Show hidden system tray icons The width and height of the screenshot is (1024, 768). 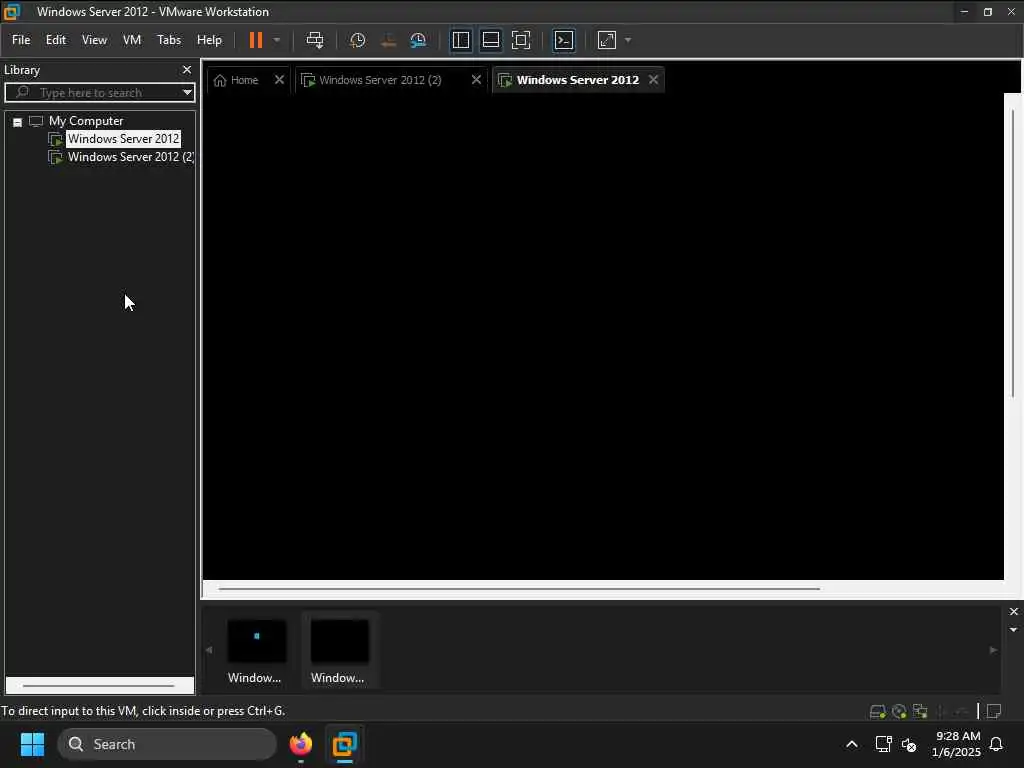[852, 744]
